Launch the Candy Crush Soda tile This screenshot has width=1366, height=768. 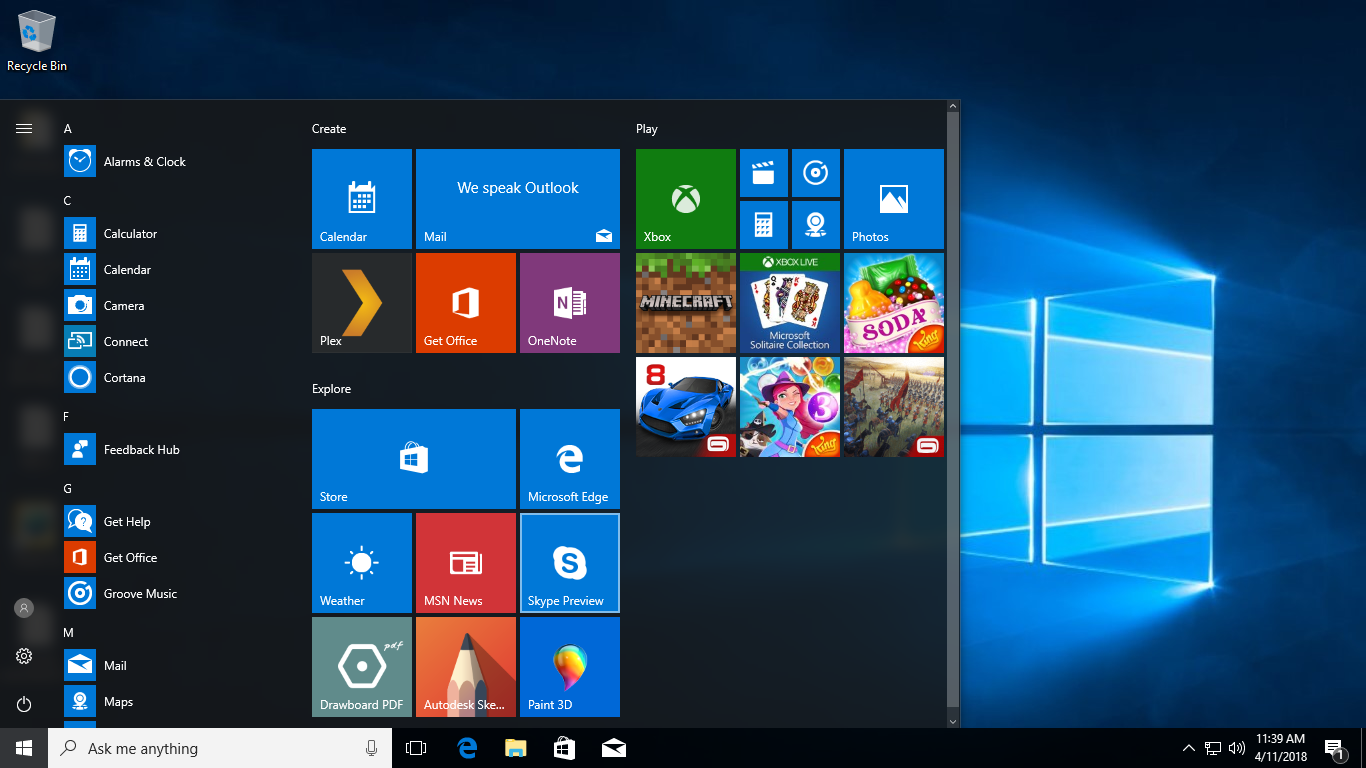click(x=894, y=303)
